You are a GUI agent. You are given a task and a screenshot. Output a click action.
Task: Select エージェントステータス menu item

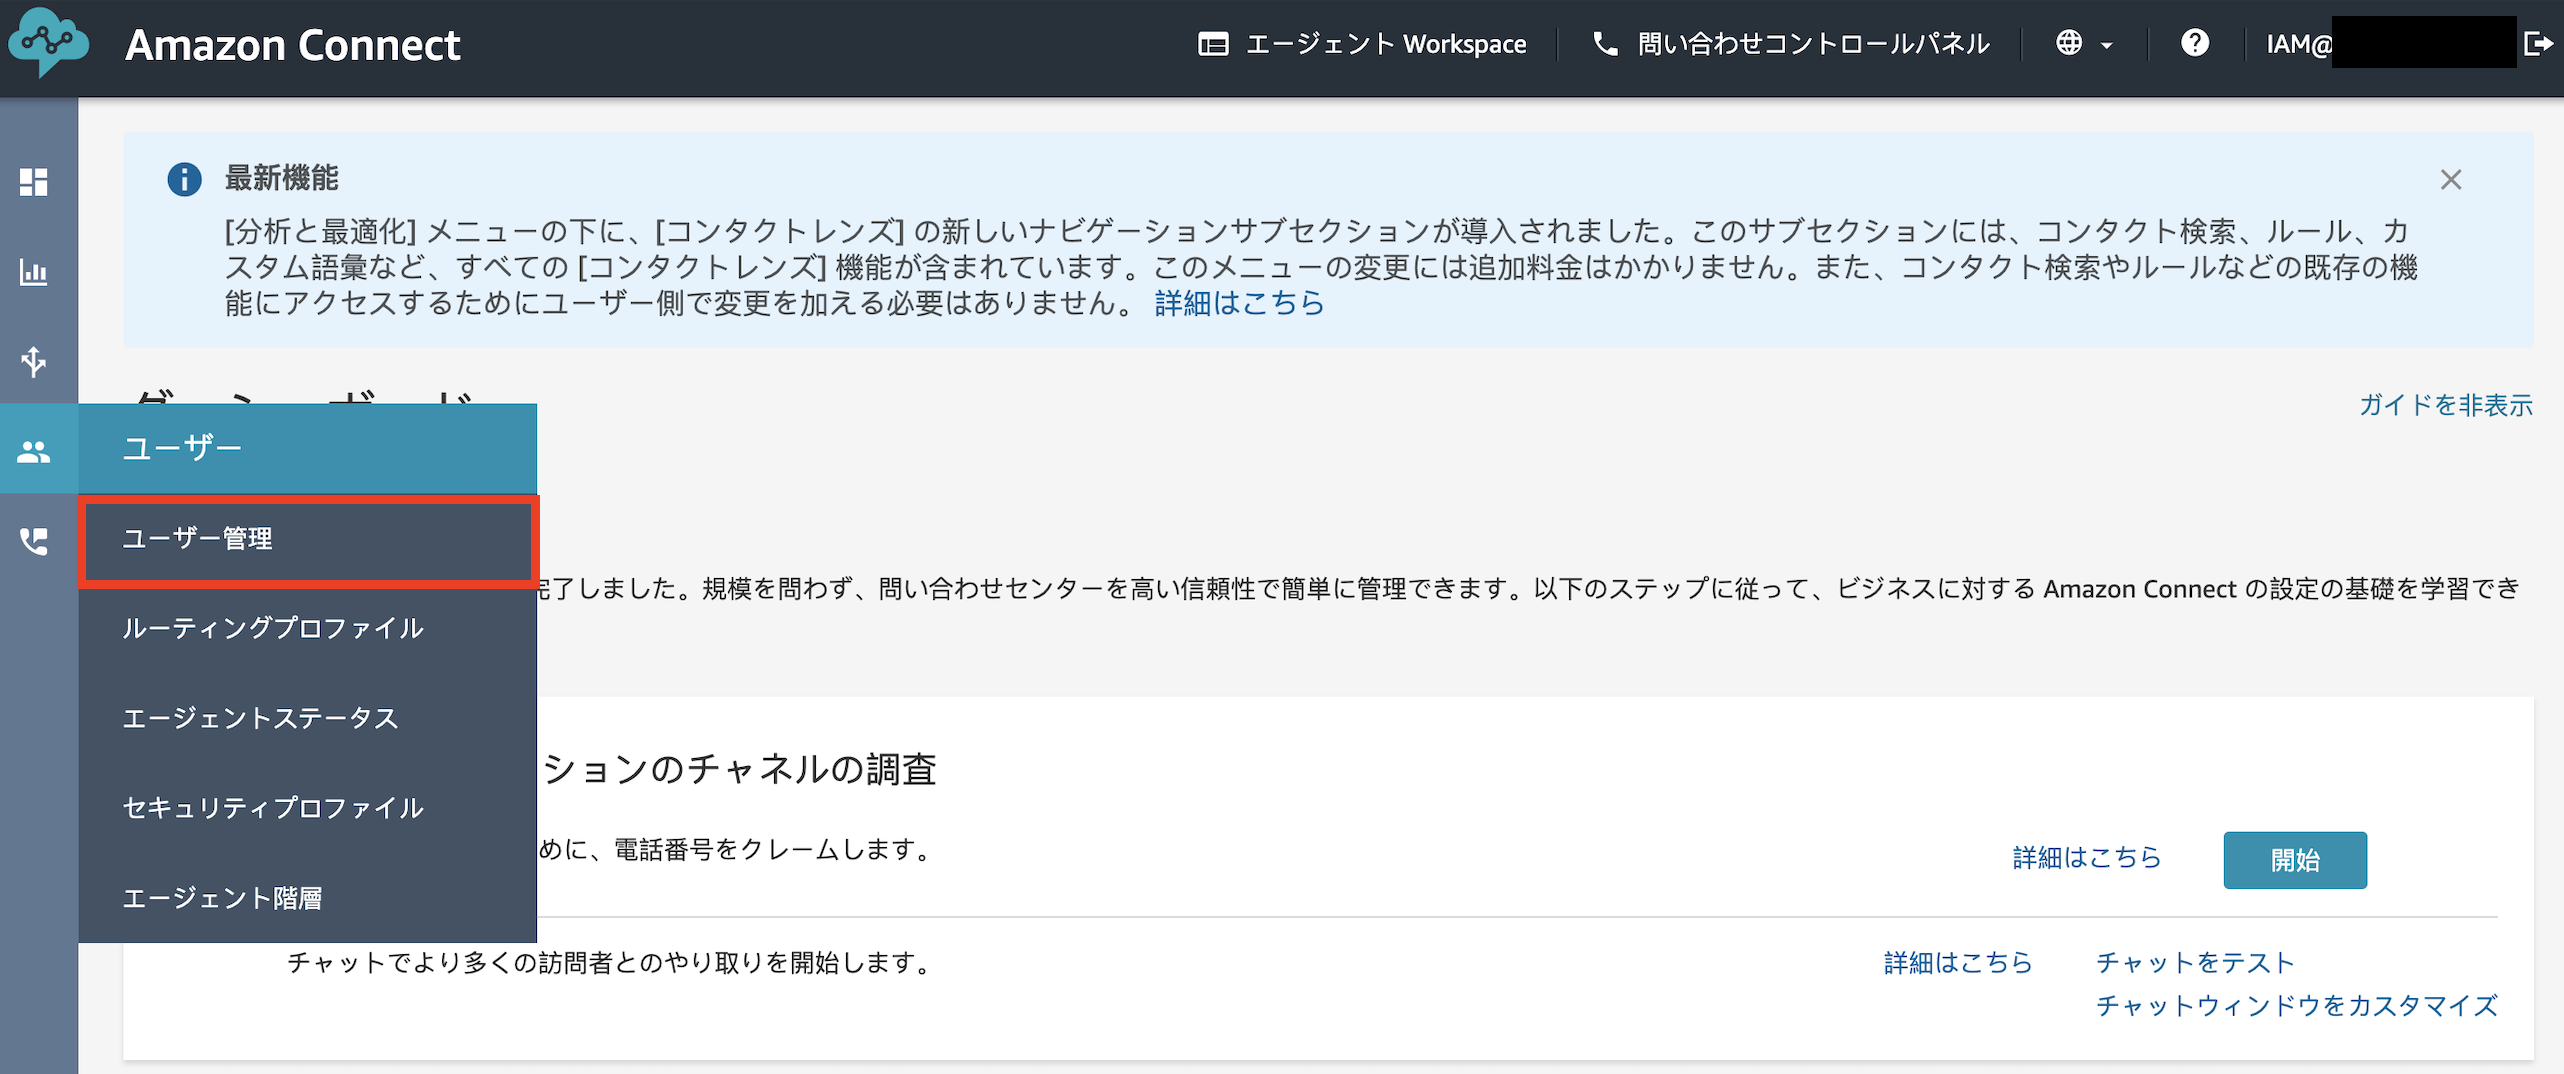(308, 718)
